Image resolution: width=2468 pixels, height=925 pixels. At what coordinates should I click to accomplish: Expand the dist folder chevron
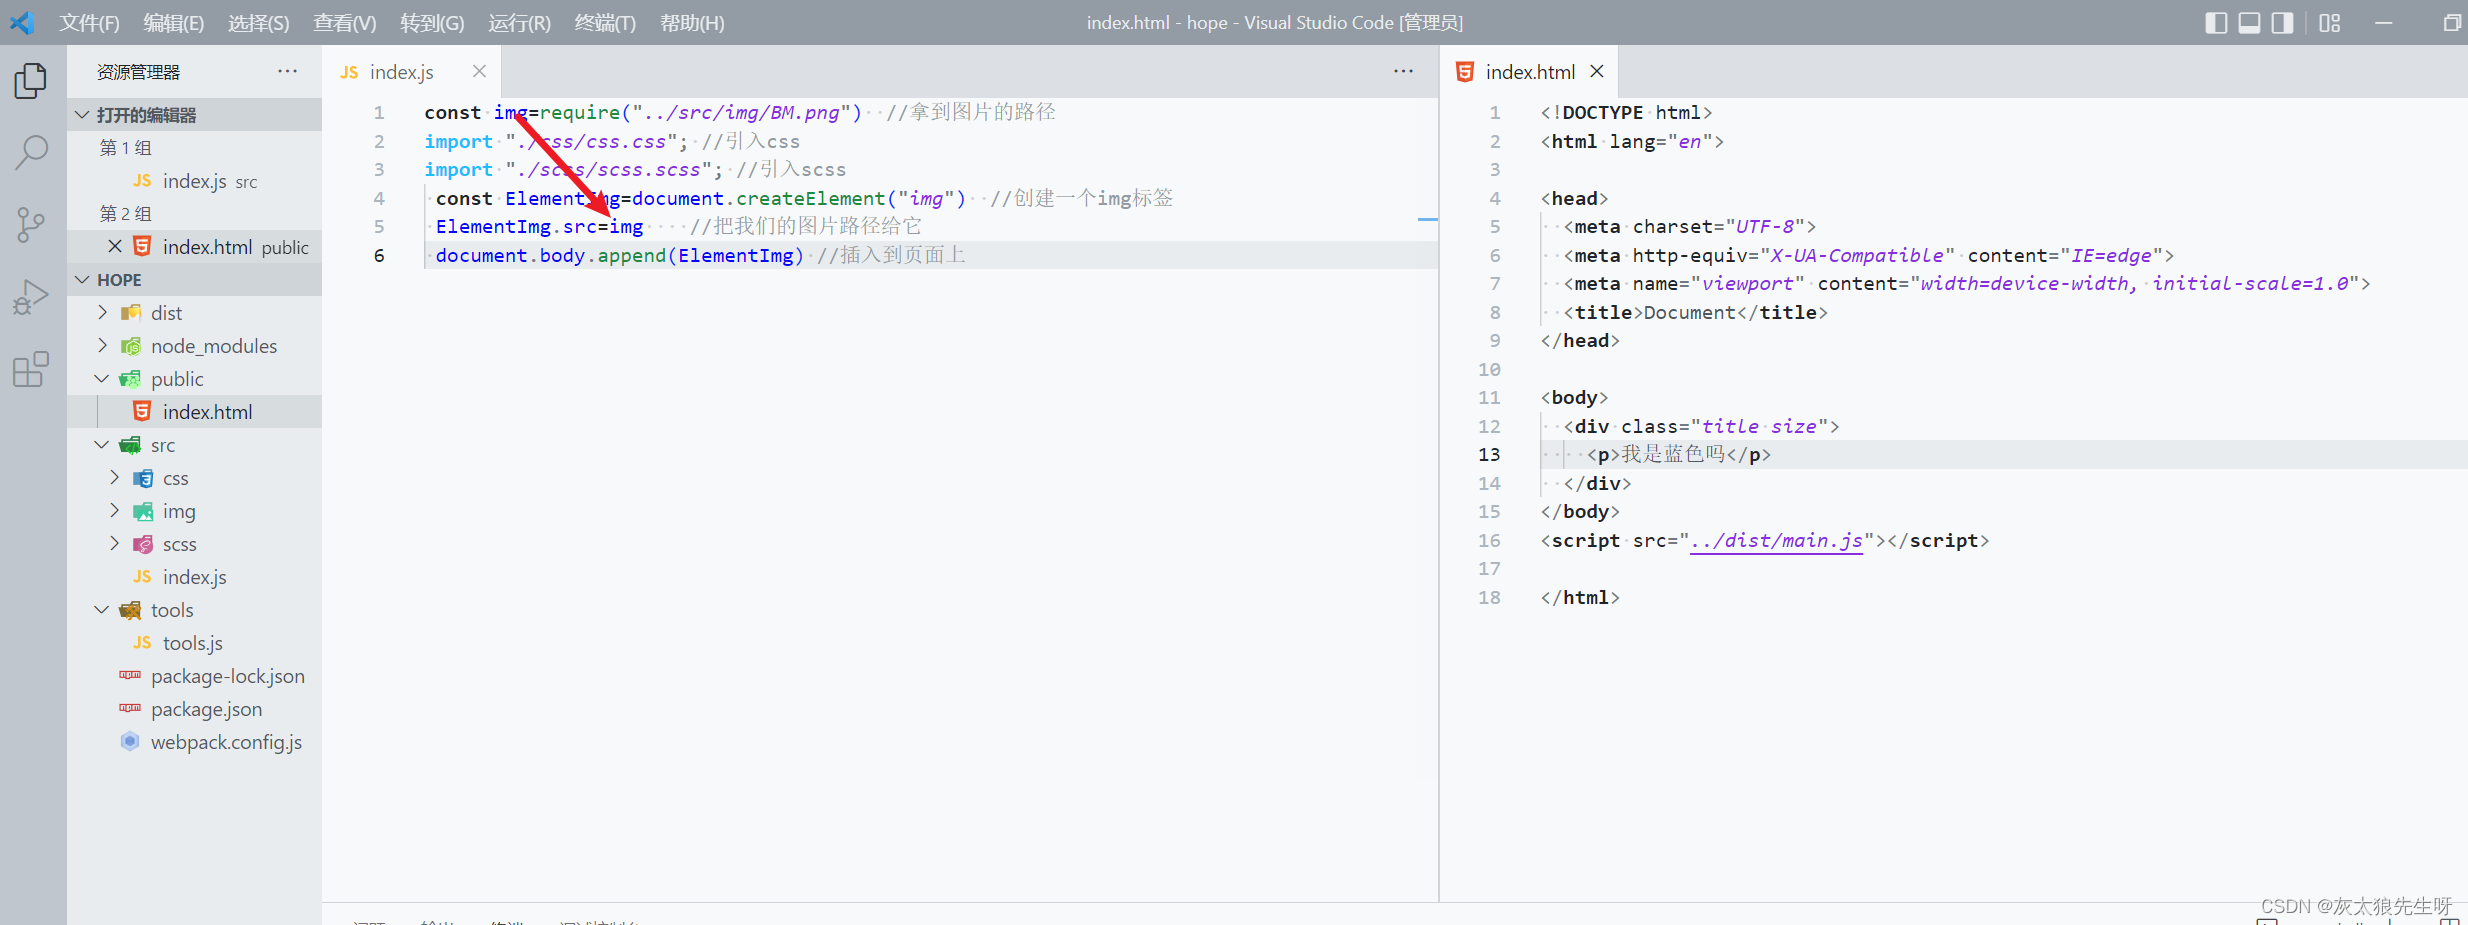(102, 312)
